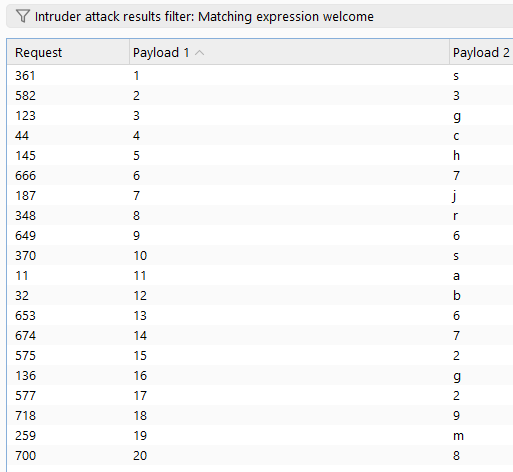Select the row for request 348

click(x=260, y=216)
